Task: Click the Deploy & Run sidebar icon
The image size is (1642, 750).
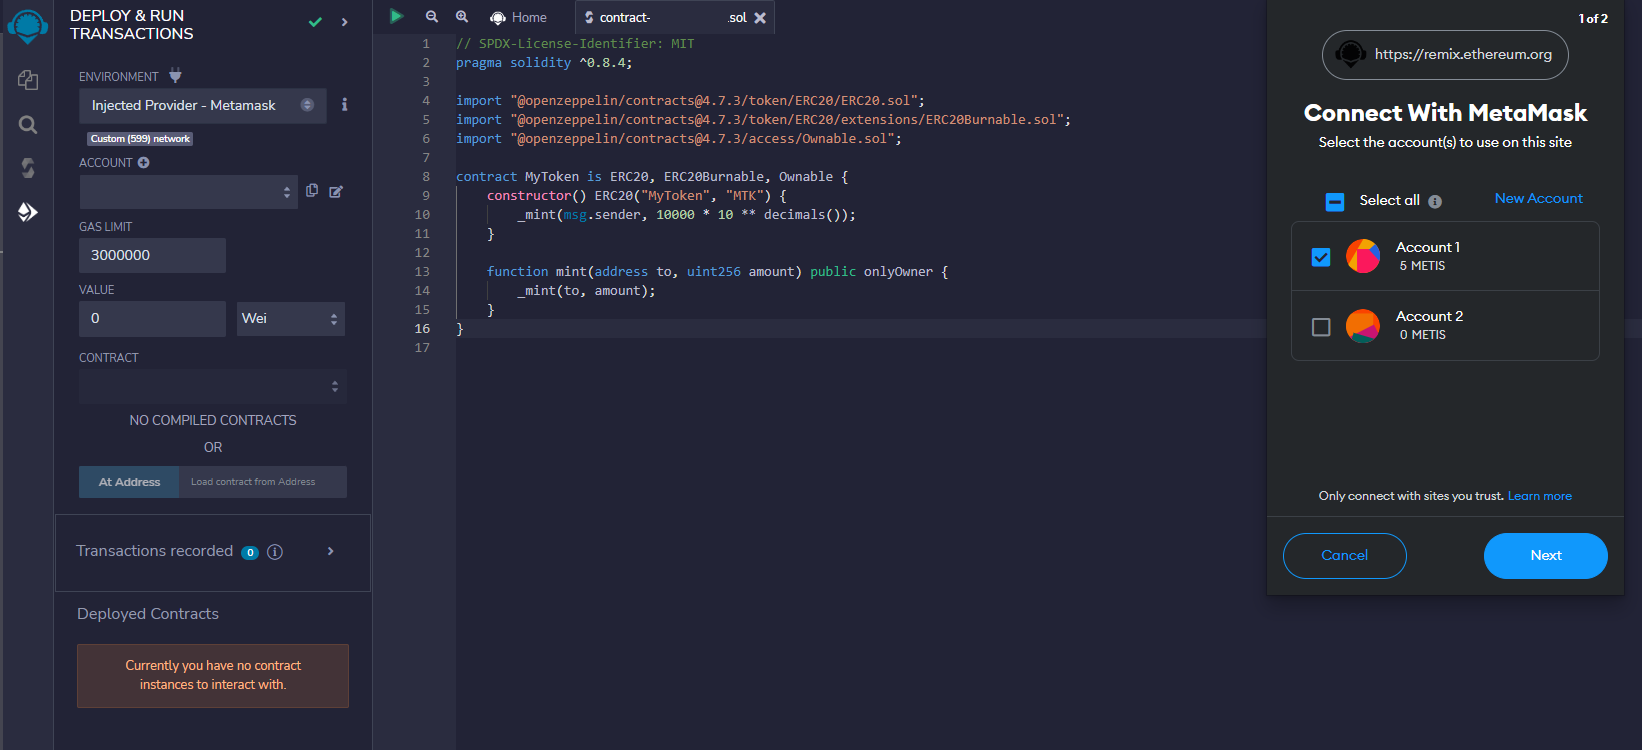Action: pos(28,212)
